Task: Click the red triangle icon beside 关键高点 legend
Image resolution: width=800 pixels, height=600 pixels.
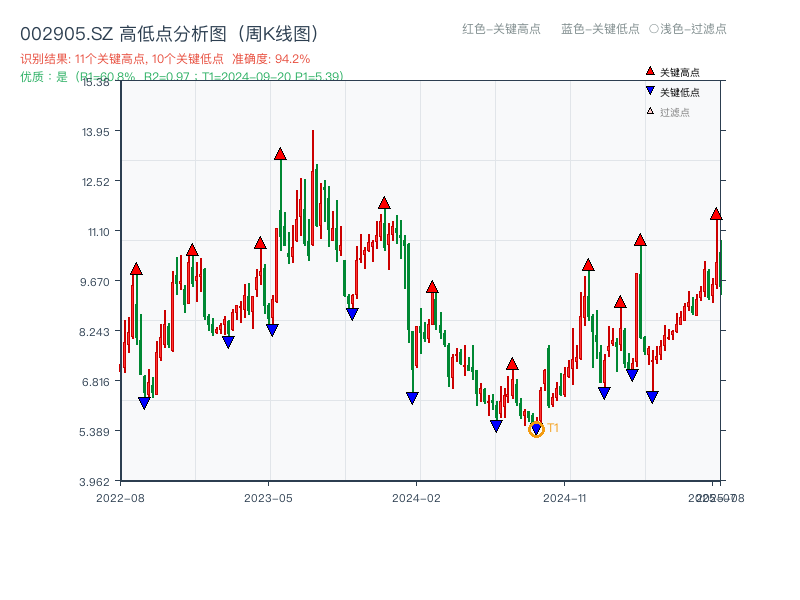Action: pos(648,71)
